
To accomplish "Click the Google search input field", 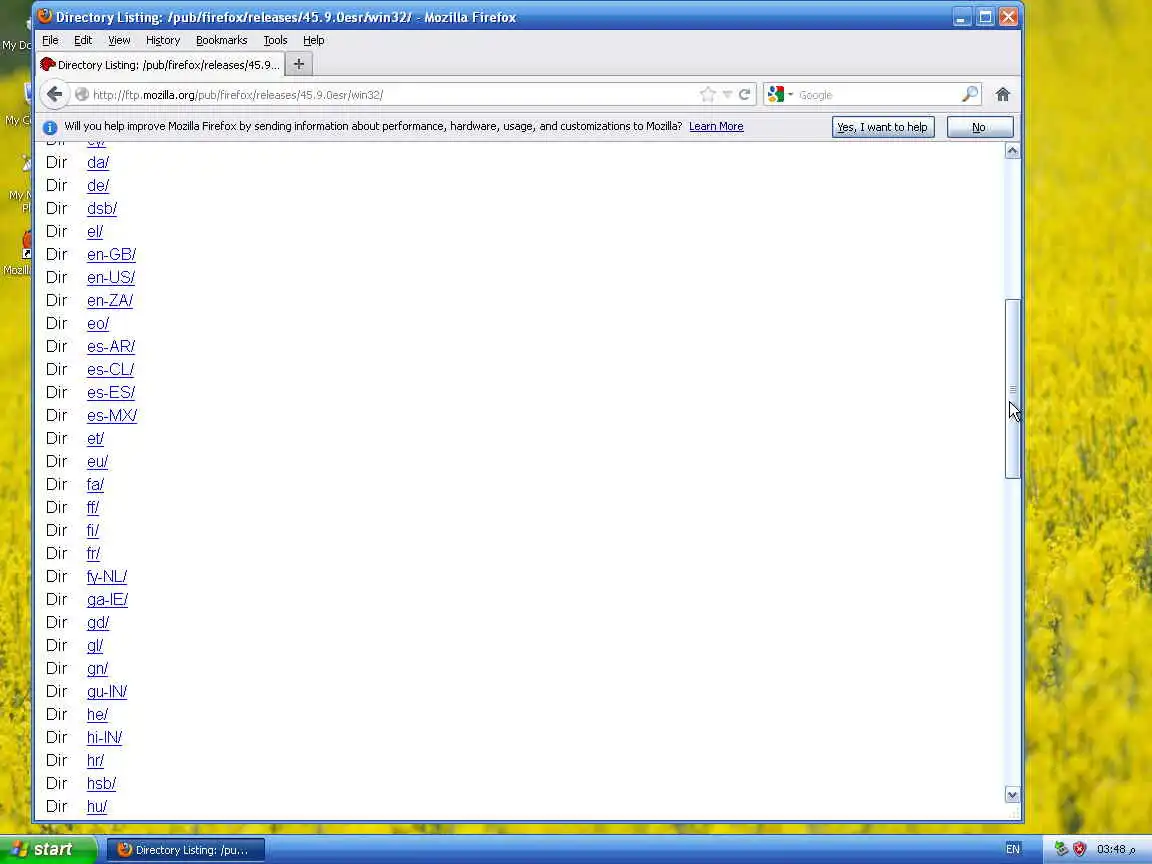I will (x=878, y=95).
